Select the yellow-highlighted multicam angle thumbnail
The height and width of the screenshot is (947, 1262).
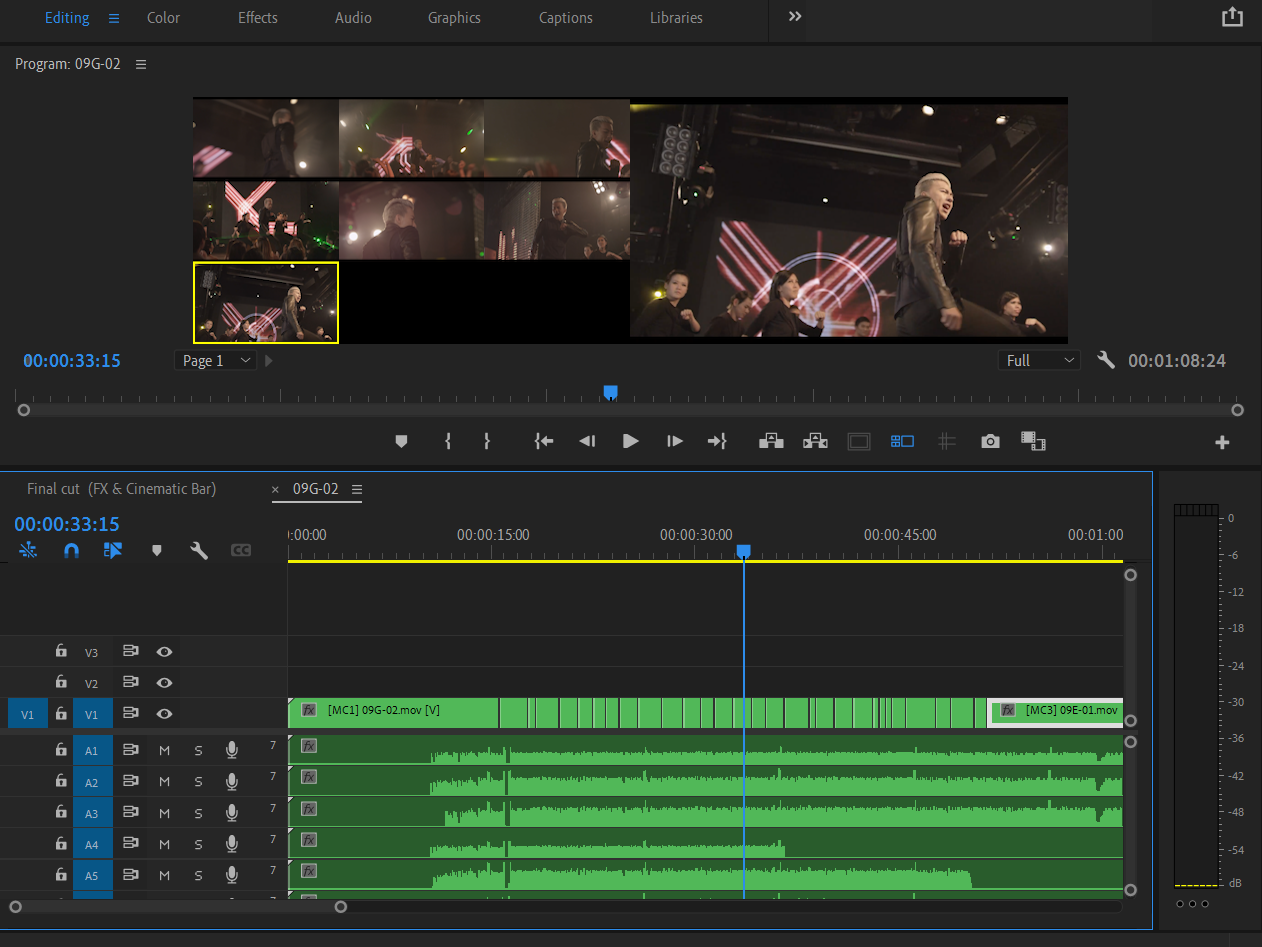(266, 303)
